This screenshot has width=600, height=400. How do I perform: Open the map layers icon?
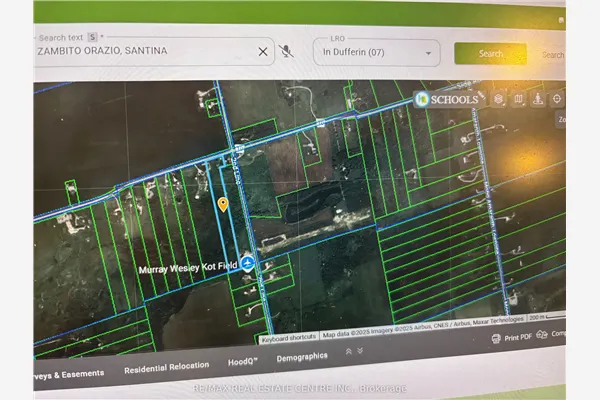tap(498, 99)
